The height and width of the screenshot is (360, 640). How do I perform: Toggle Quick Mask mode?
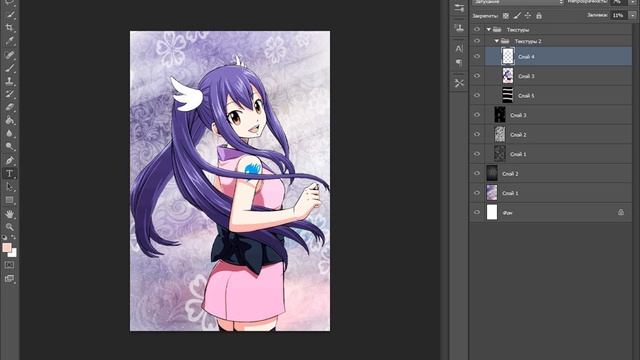(x=9, y=265)
